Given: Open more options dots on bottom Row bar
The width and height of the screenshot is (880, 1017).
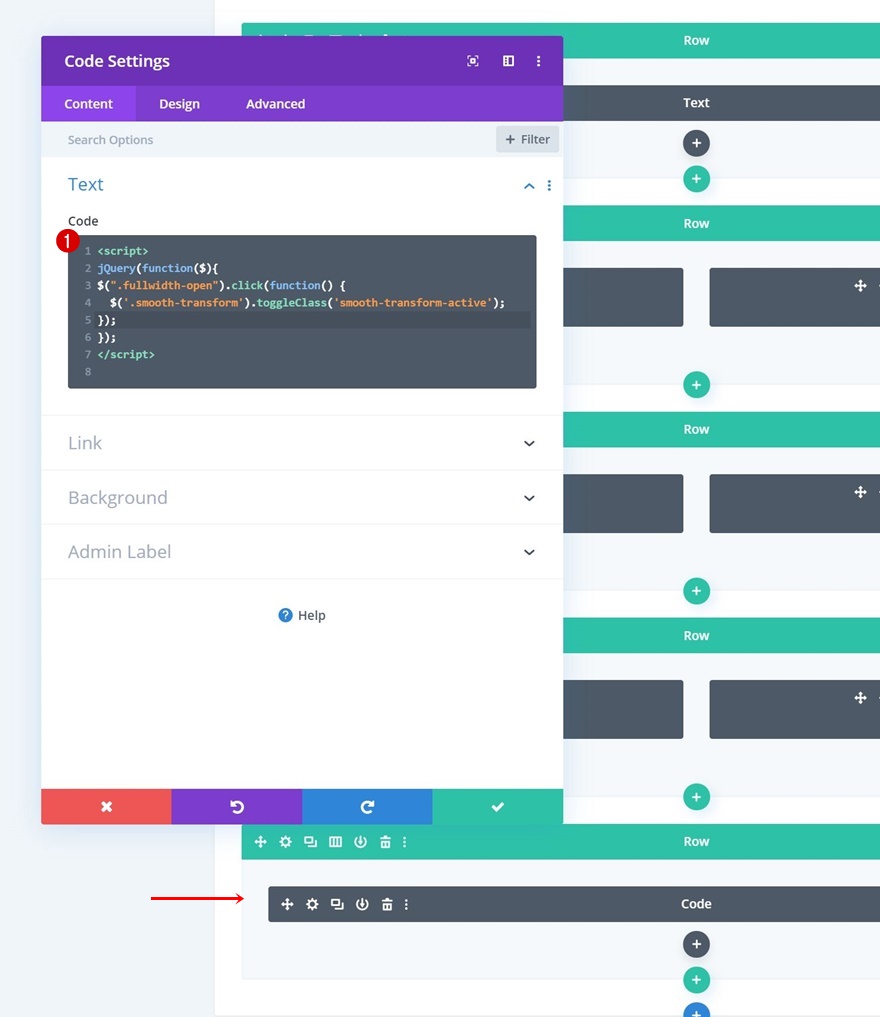Looking at the screenshot, I should click(x=405, y=842).
